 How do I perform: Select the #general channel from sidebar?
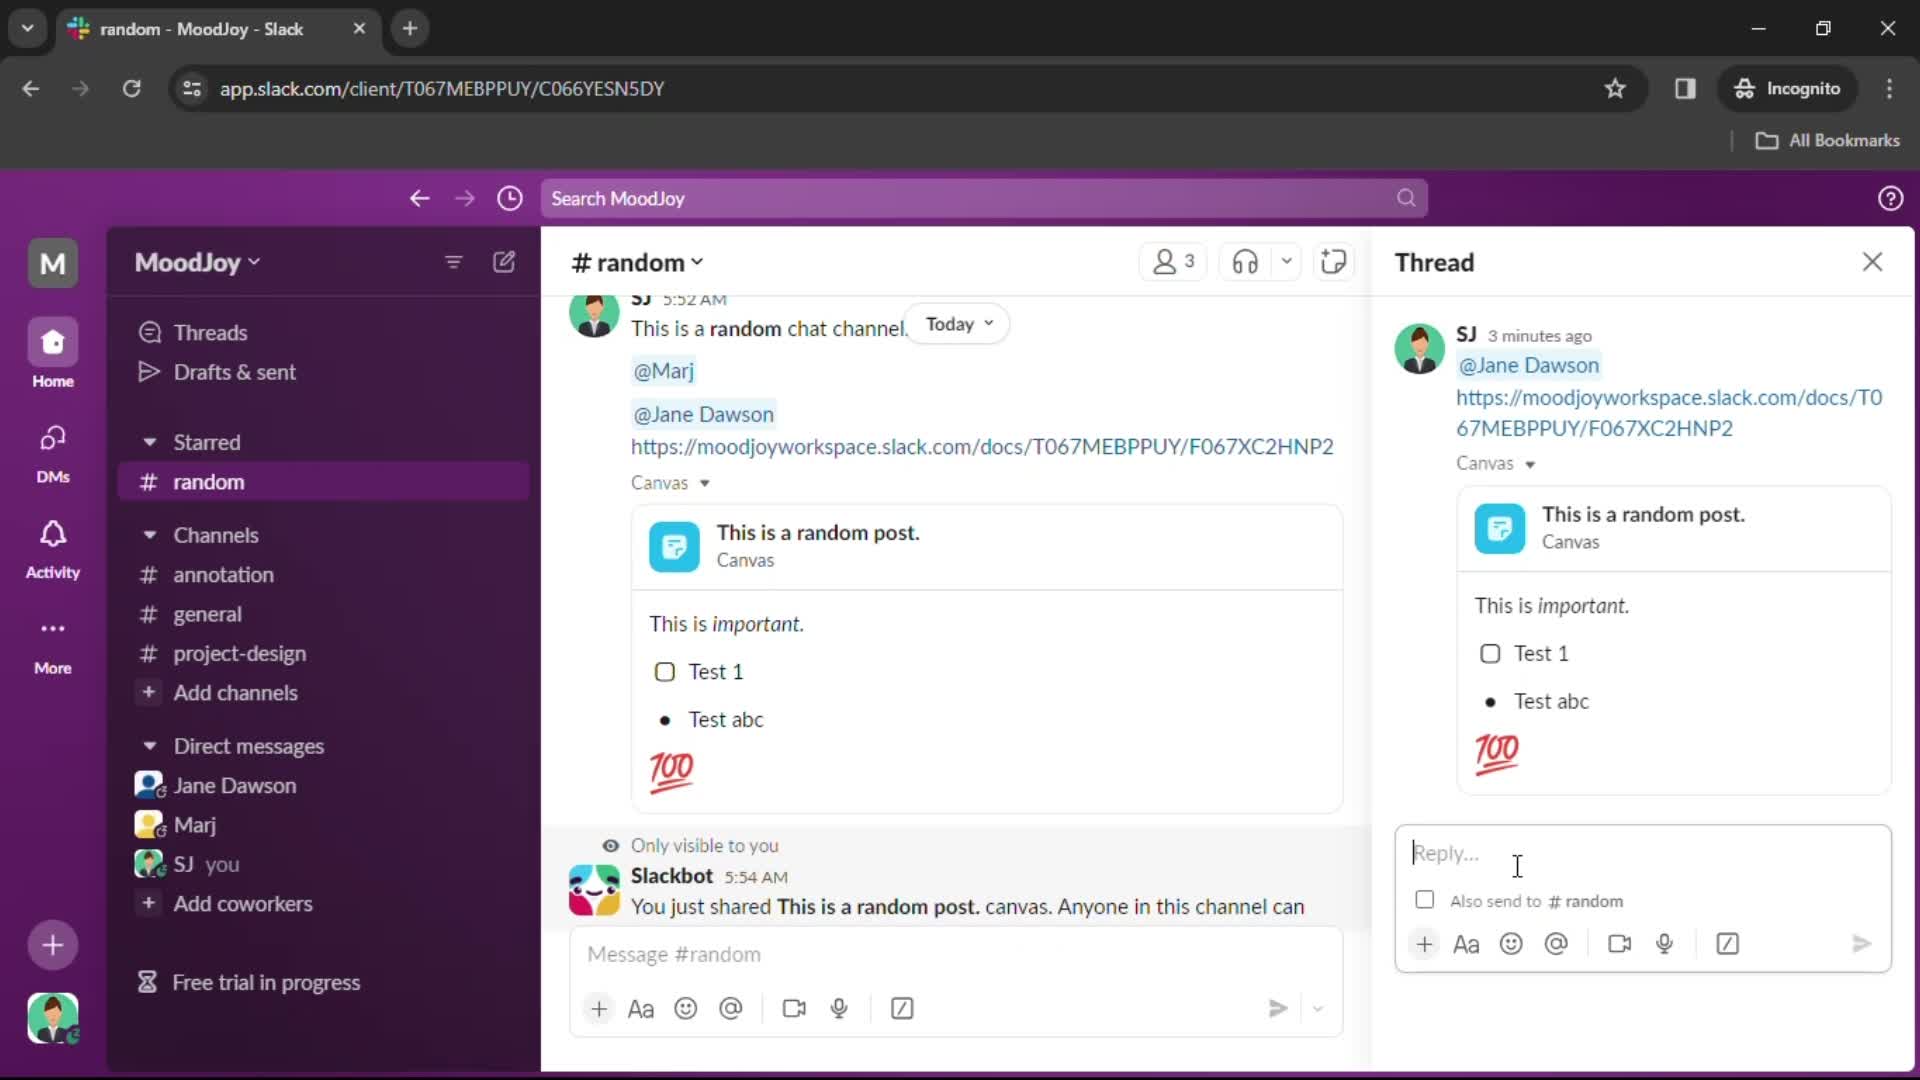point(208,613)
